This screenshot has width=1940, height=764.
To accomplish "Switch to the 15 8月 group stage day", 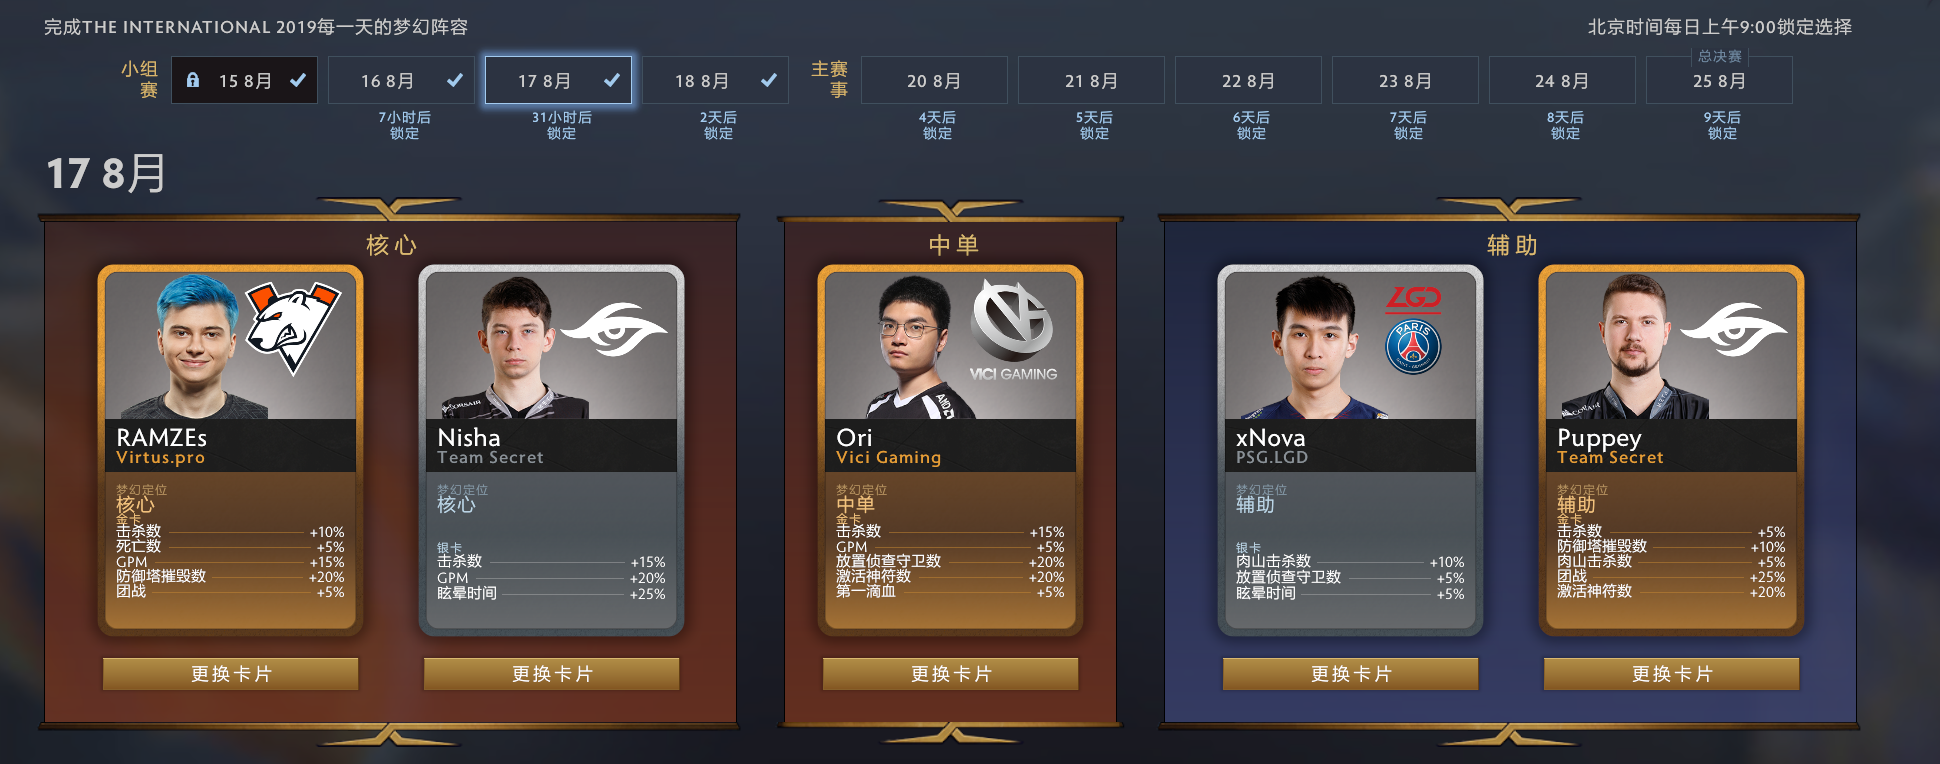I will (244, 80).
